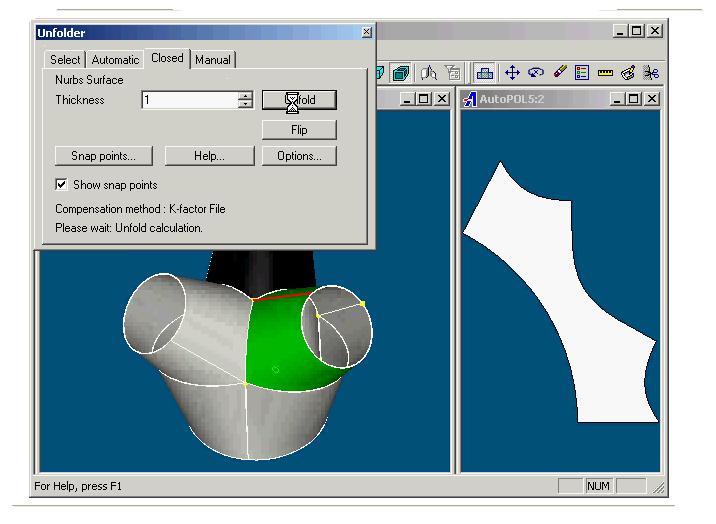Select the shaded solid cube view icon
The image size is (716, 524).
click(401, 73)
